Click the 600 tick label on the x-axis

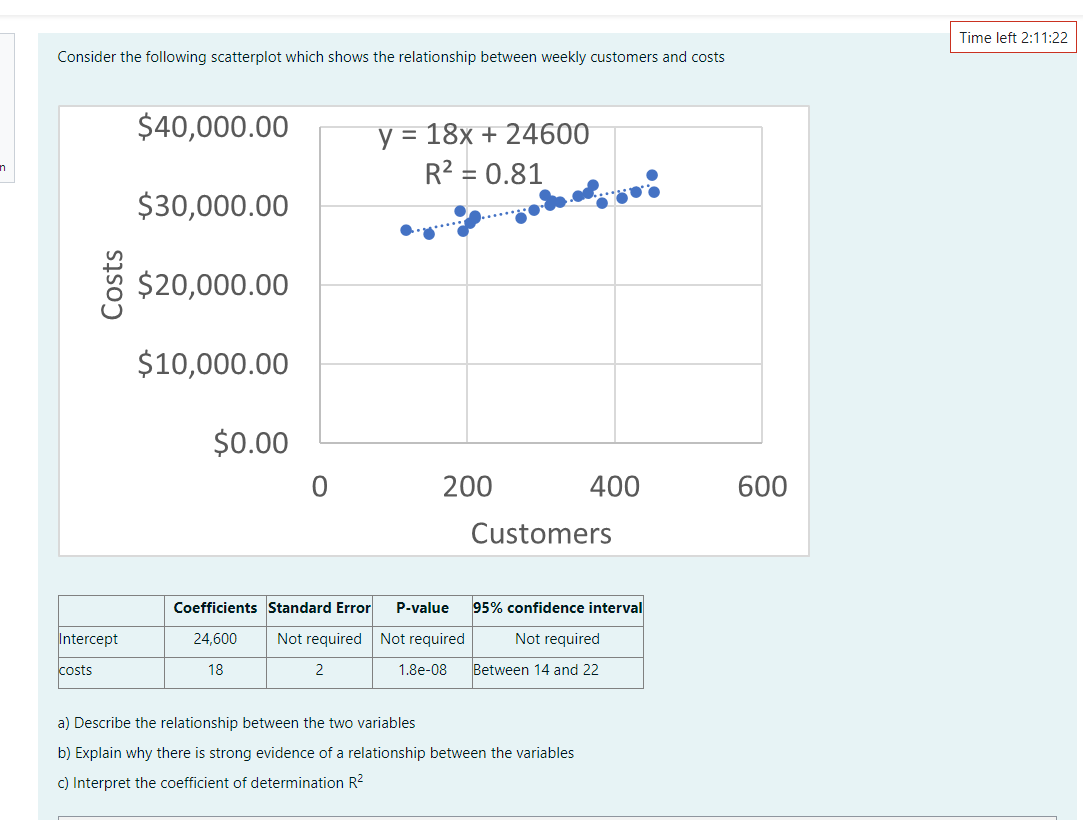pyautogui.click(x=762, y=485)
